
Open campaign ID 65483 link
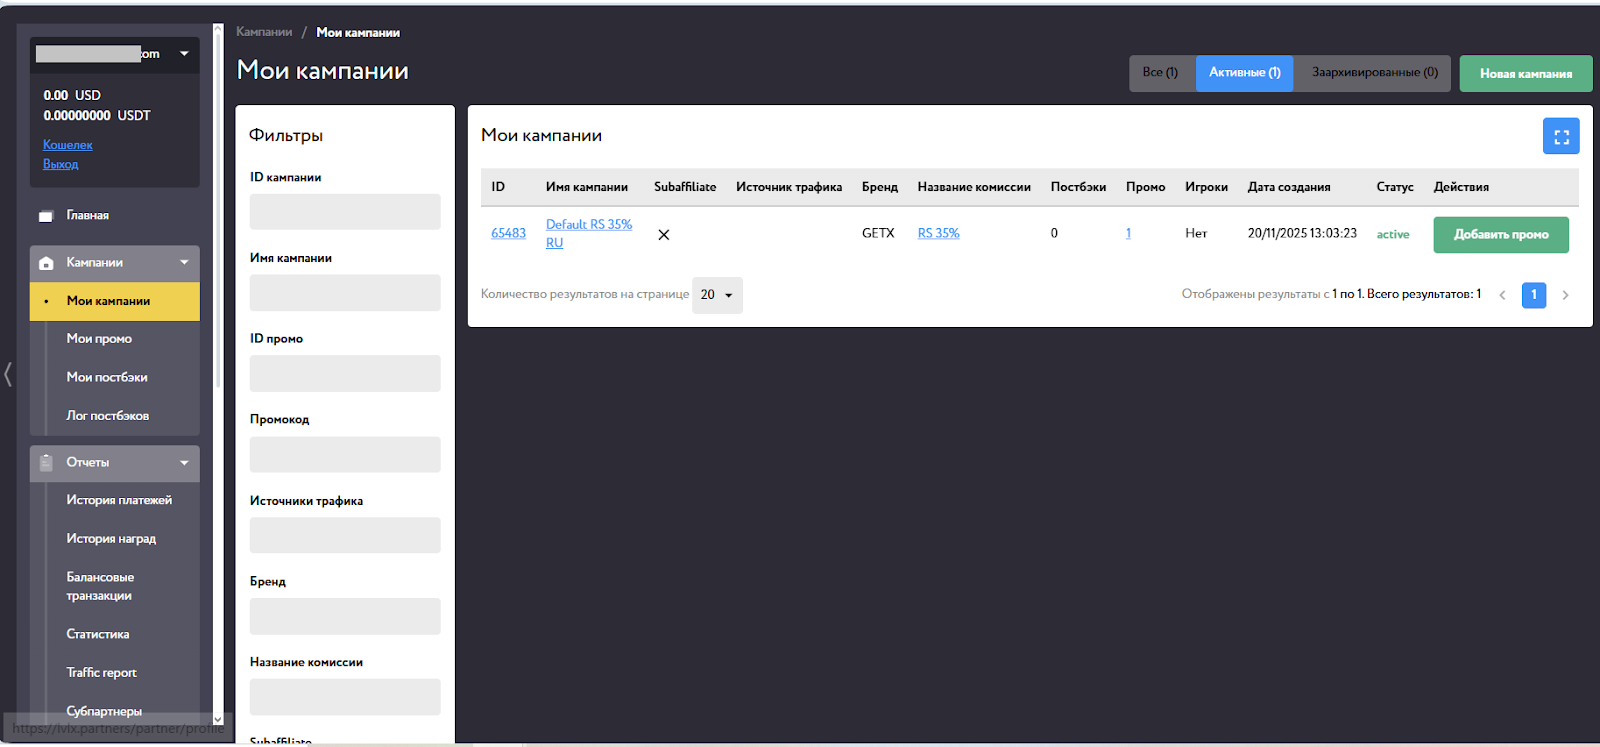tap(508, 233)
